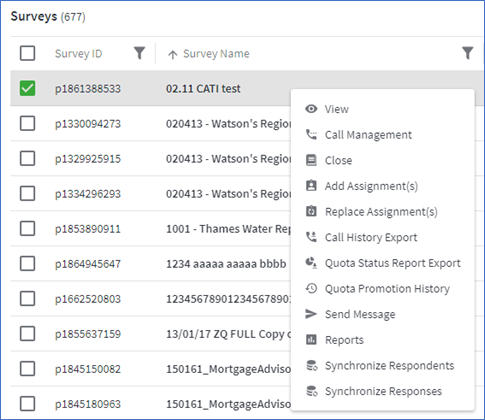The height and width of the screenshot is (420, 485).
Task: Click survey ID p1861388533
Action: [x=88, y=89]
